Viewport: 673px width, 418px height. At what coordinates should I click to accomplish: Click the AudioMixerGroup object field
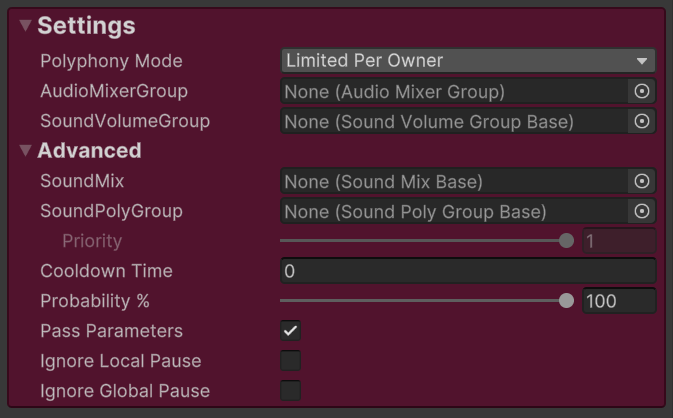pos(455,91)
